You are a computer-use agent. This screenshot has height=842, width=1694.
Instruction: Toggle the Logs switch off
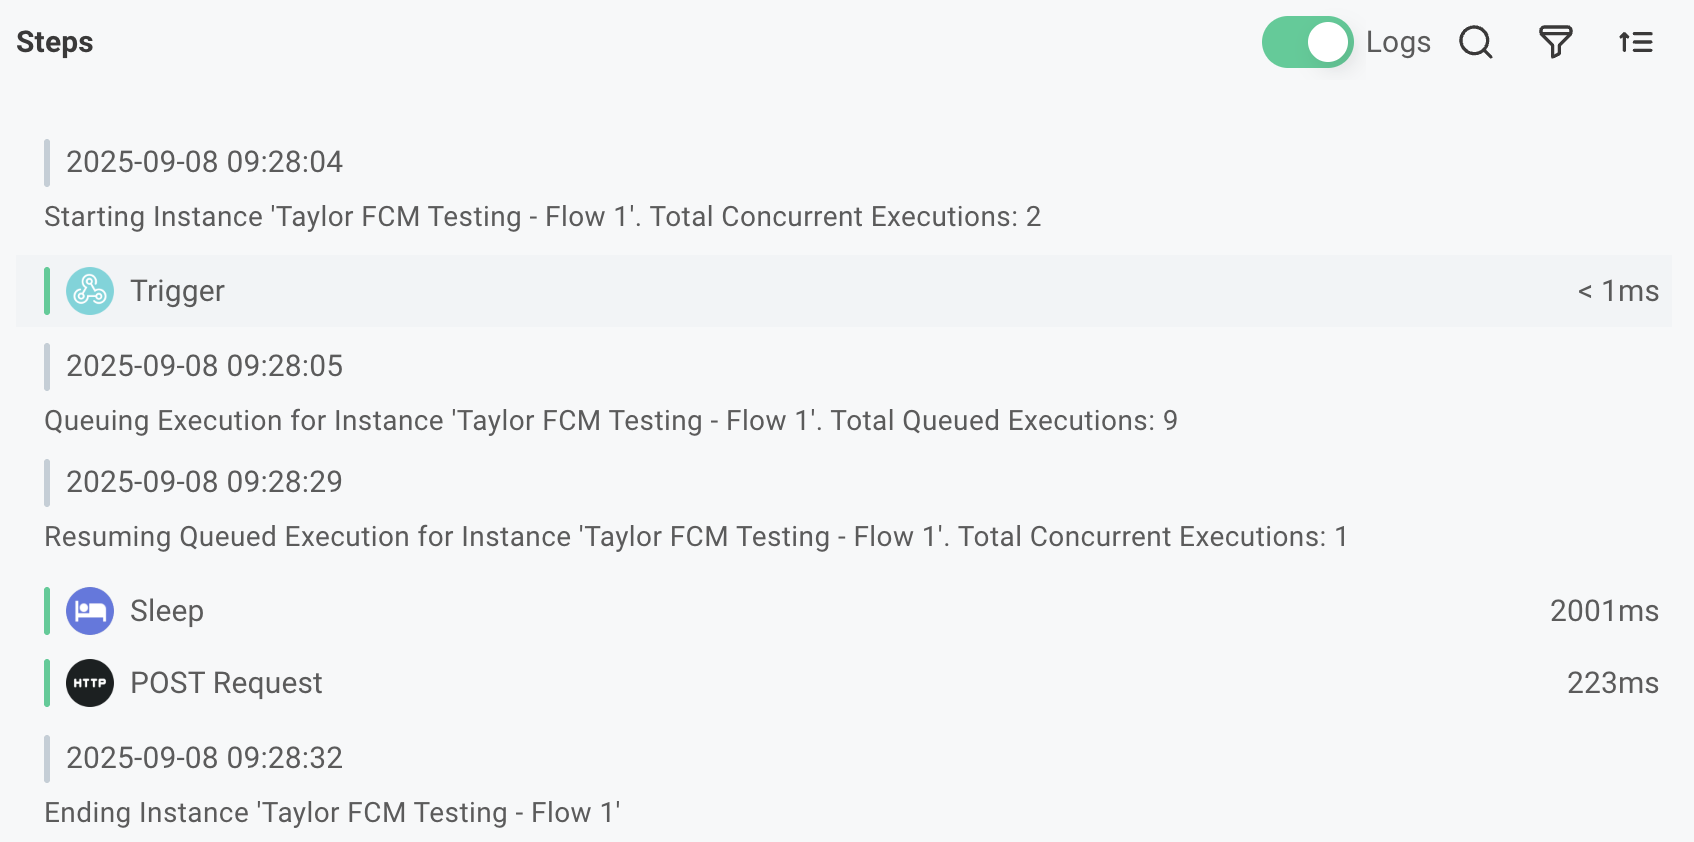coord(1306,42)
